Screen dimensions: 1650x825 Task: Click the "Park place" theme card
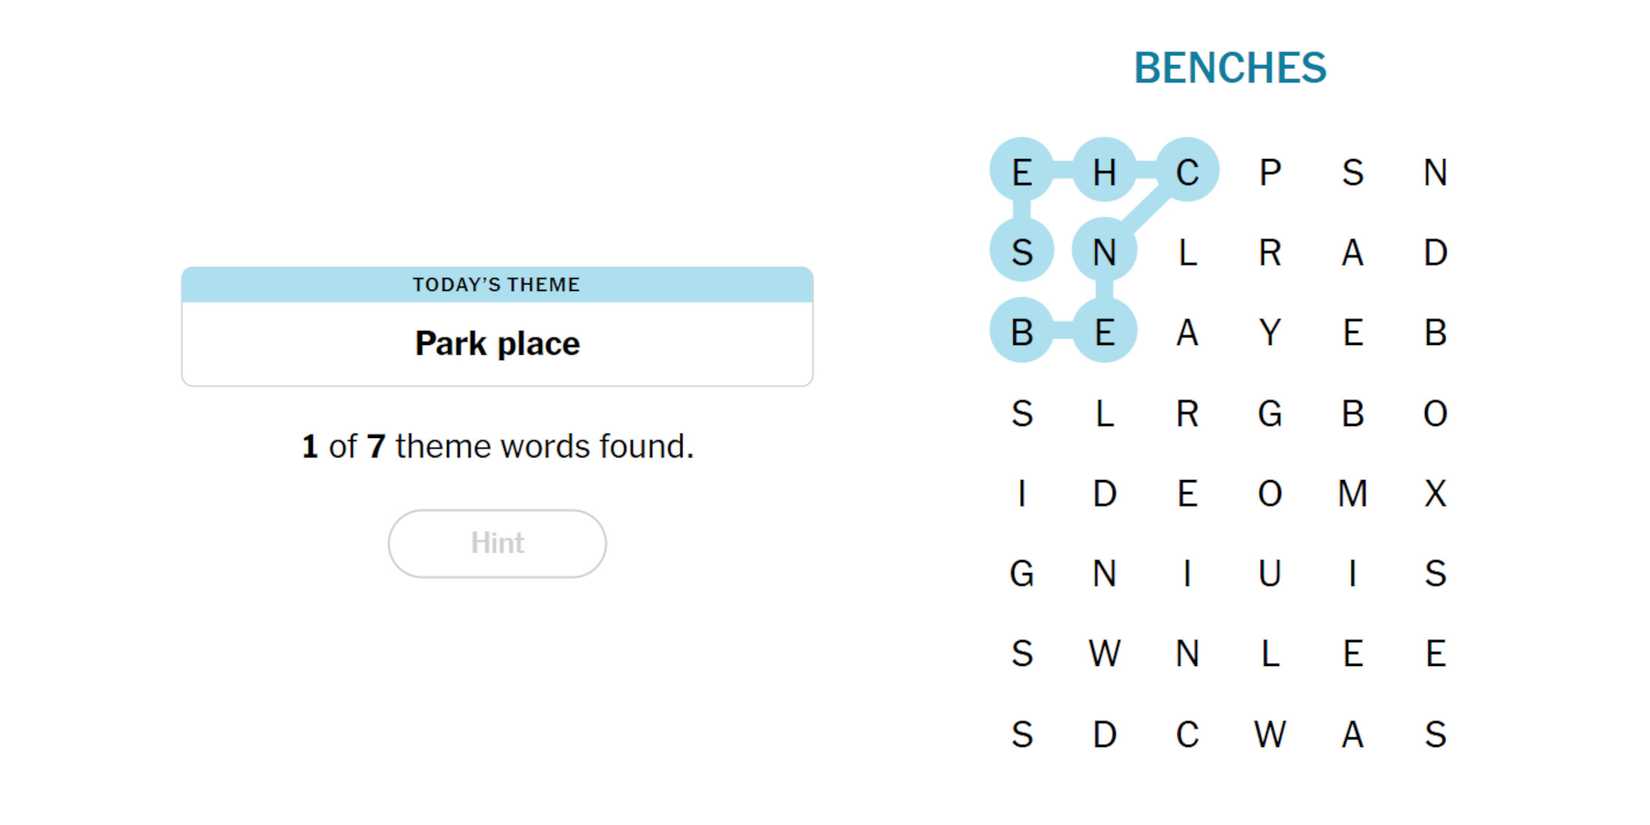(497, 343)
